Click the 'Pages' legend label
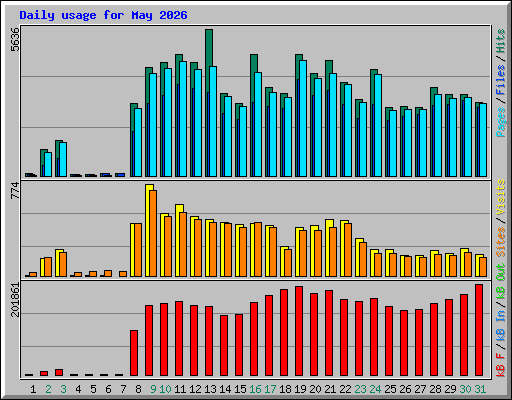Viewport: 512px width, 400px height. 501,122
